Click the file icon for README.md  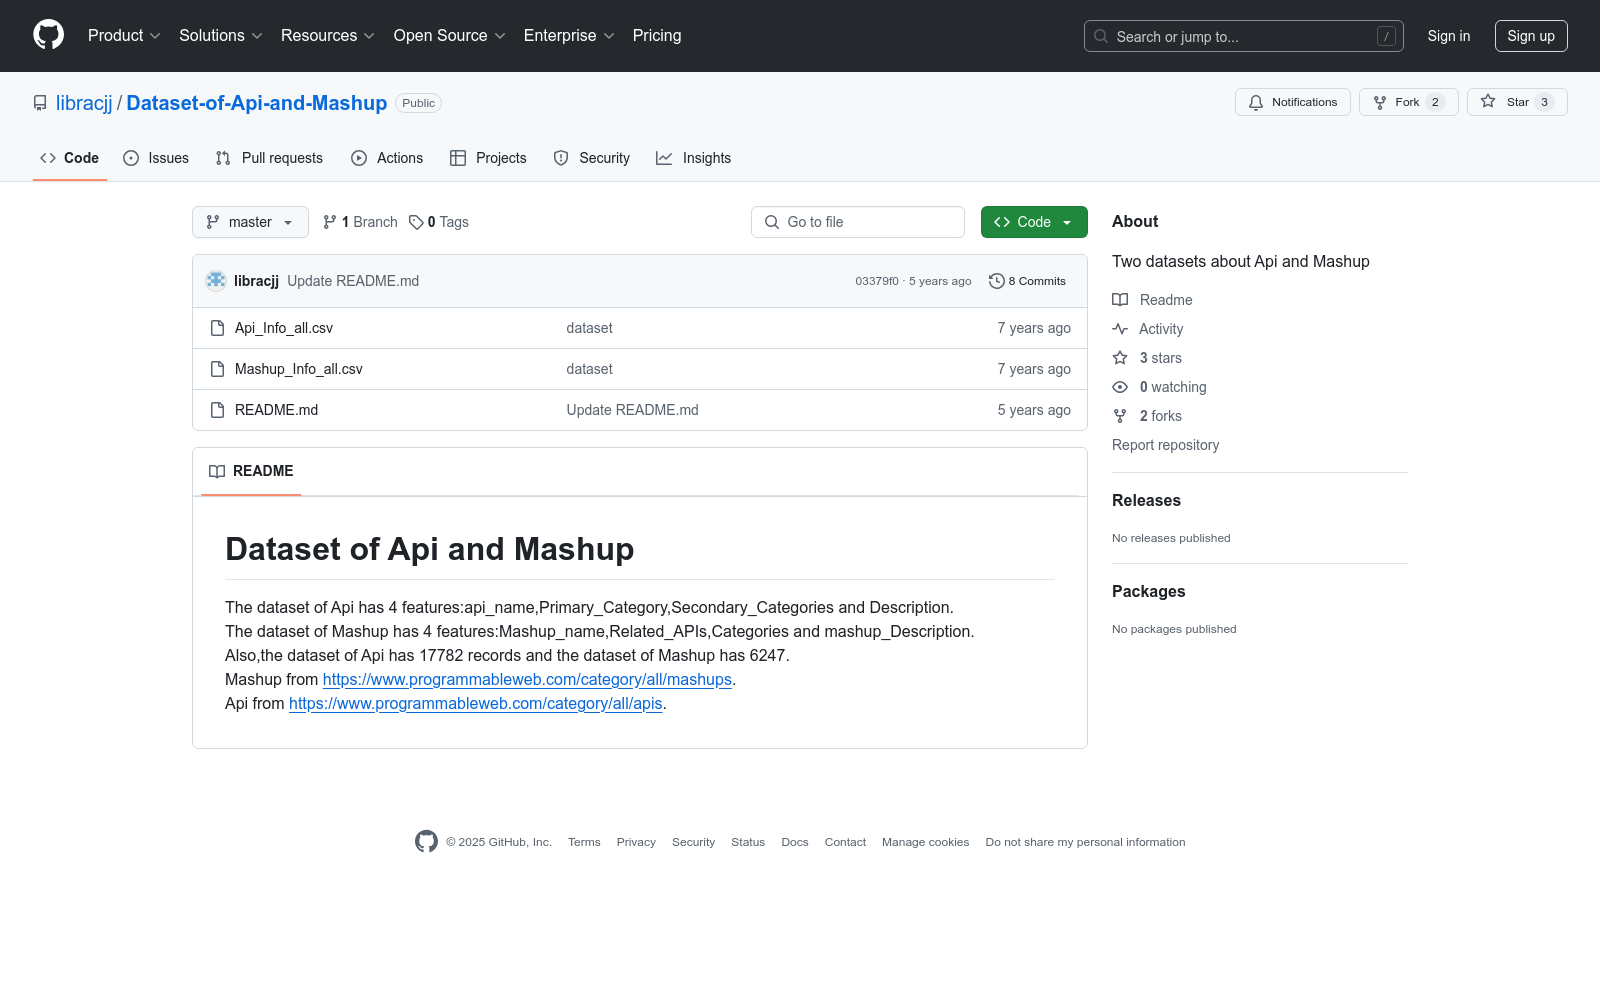coord(217,410)
